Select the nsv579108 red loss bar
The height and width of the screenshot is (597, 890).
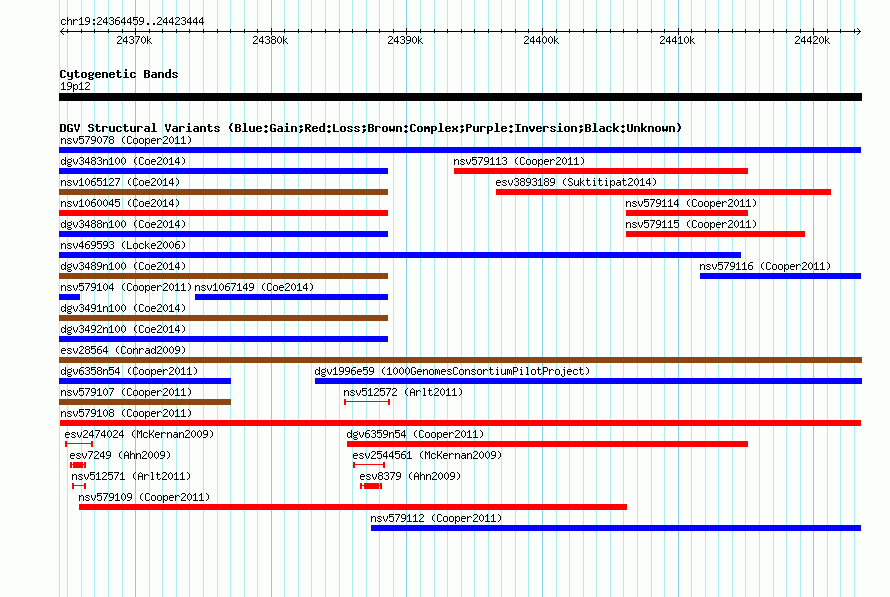(x=460, y=423)
